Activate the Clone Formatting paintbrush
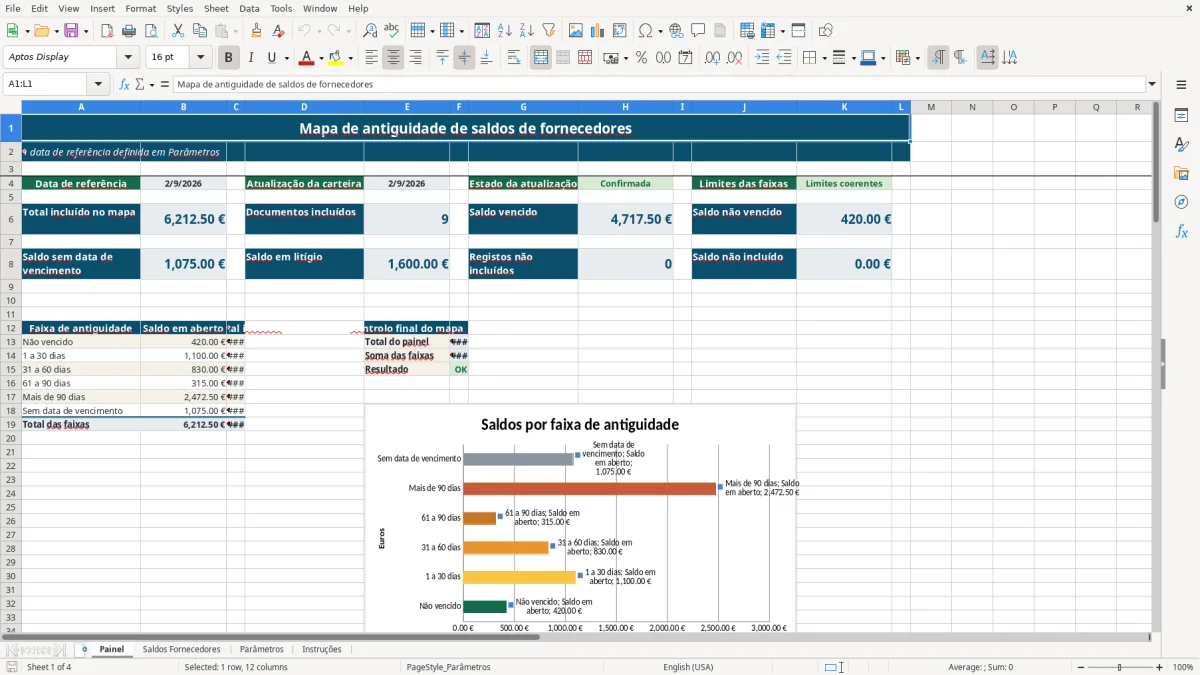Screen dimensions: 1200x675 click(x=256, y=31)
